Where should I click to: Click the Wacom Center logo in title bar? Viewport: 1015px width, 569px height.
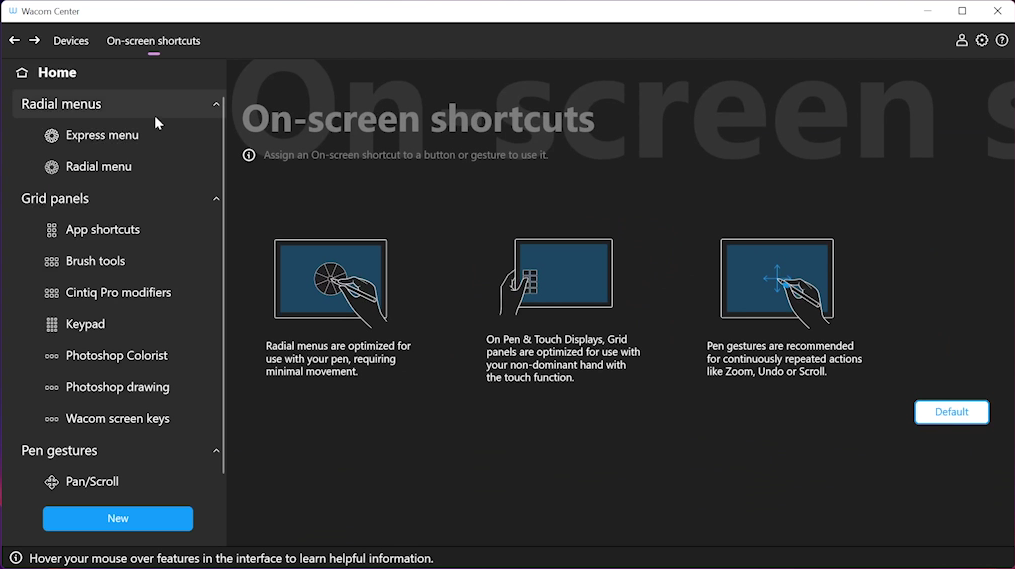click(x=13, y=11)
